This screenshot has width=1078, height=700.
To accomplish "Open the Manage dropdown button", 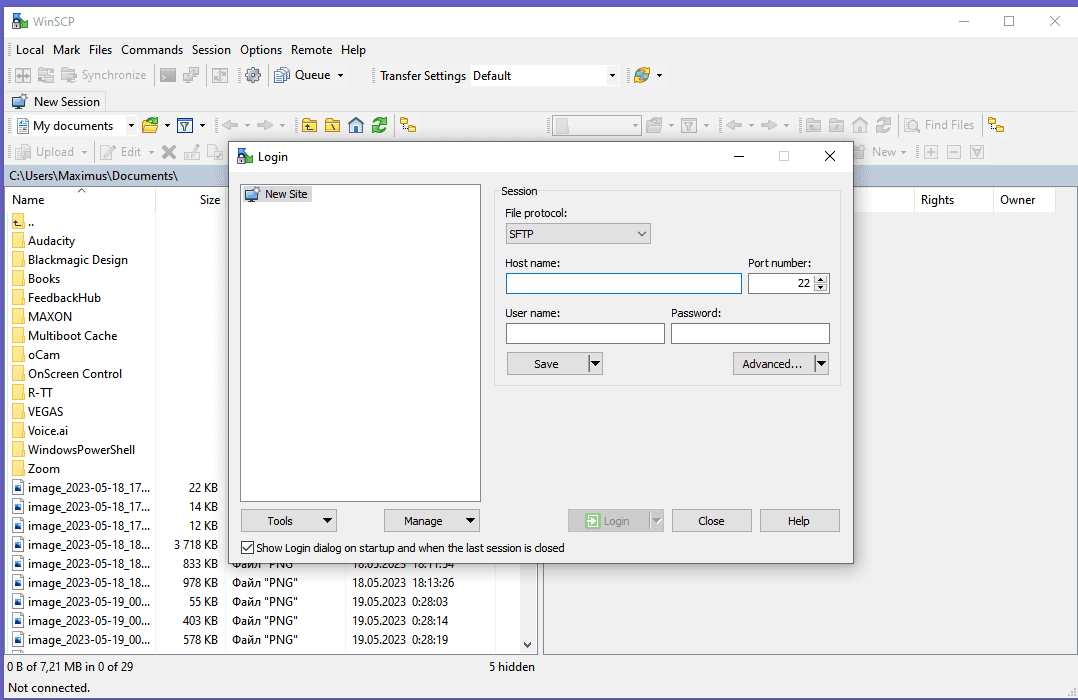I will 432,521.
